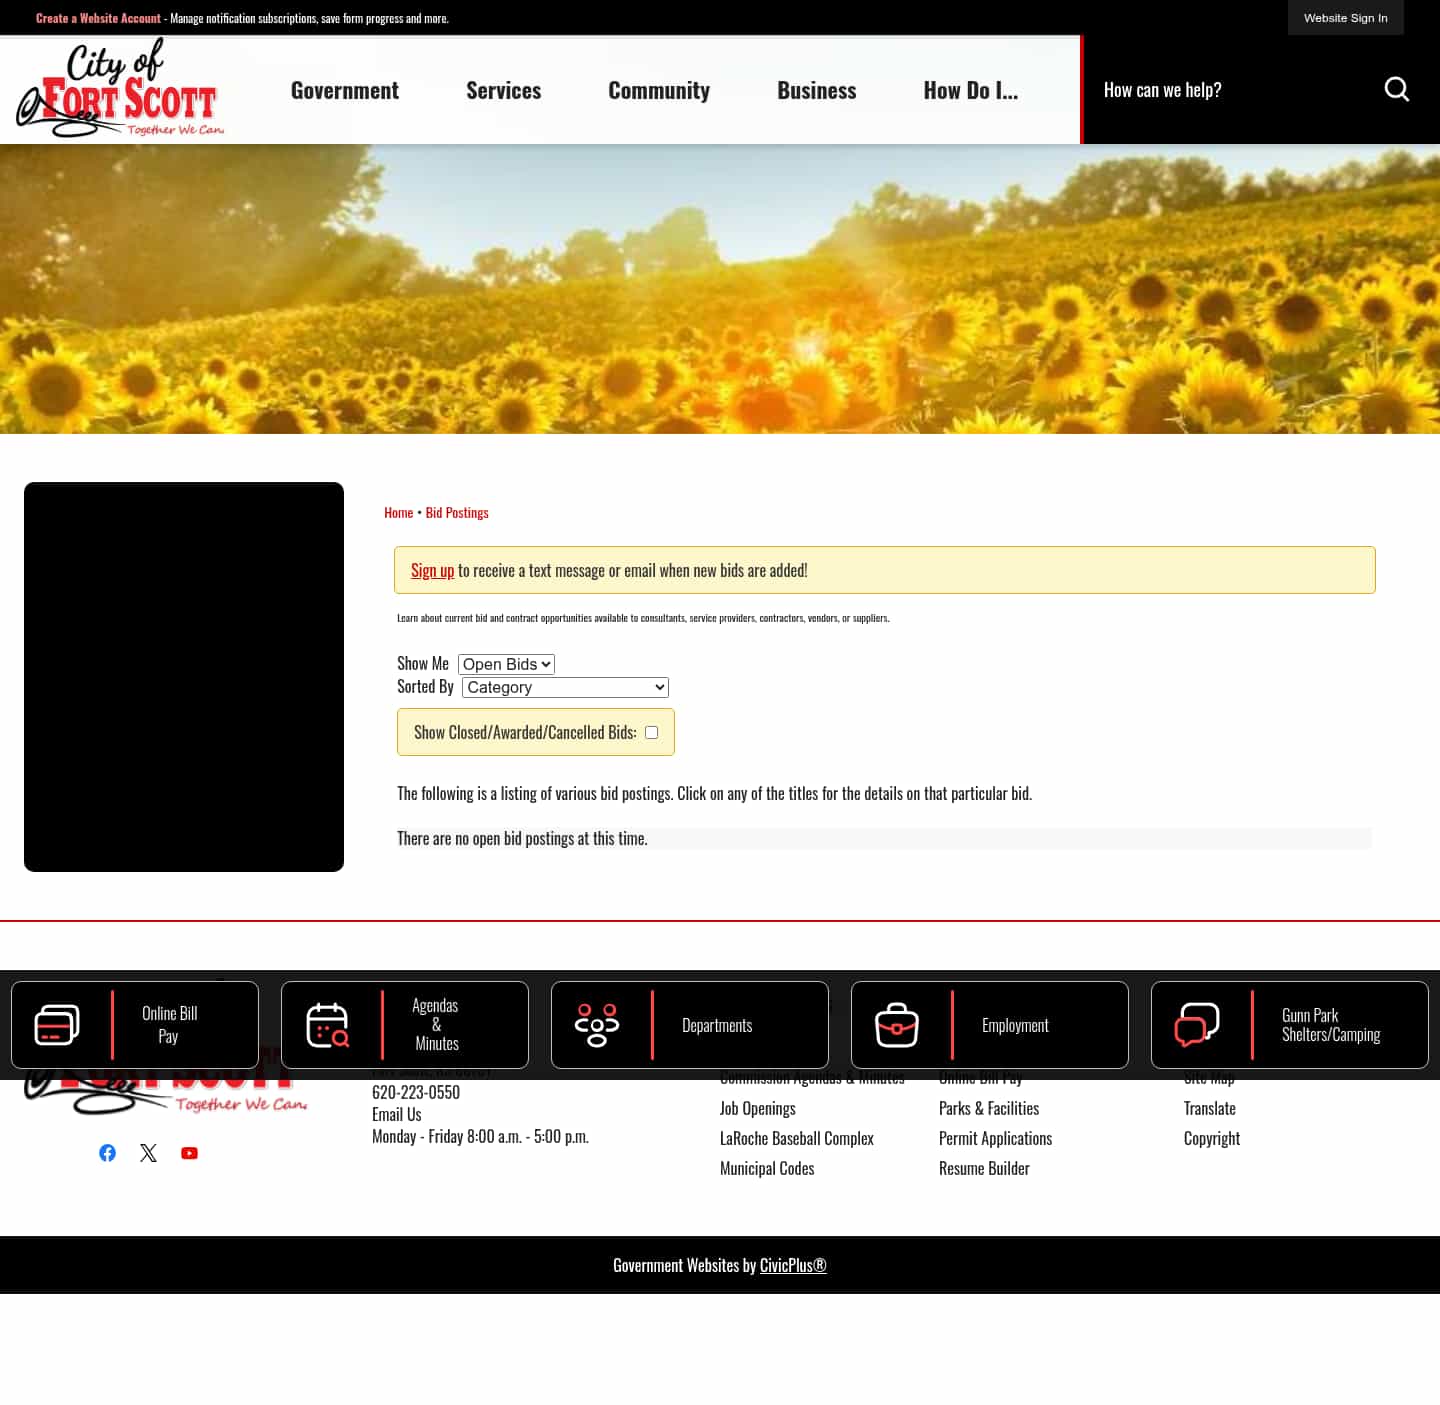Click the Website Sign In button

click(x=1346, y=18)
